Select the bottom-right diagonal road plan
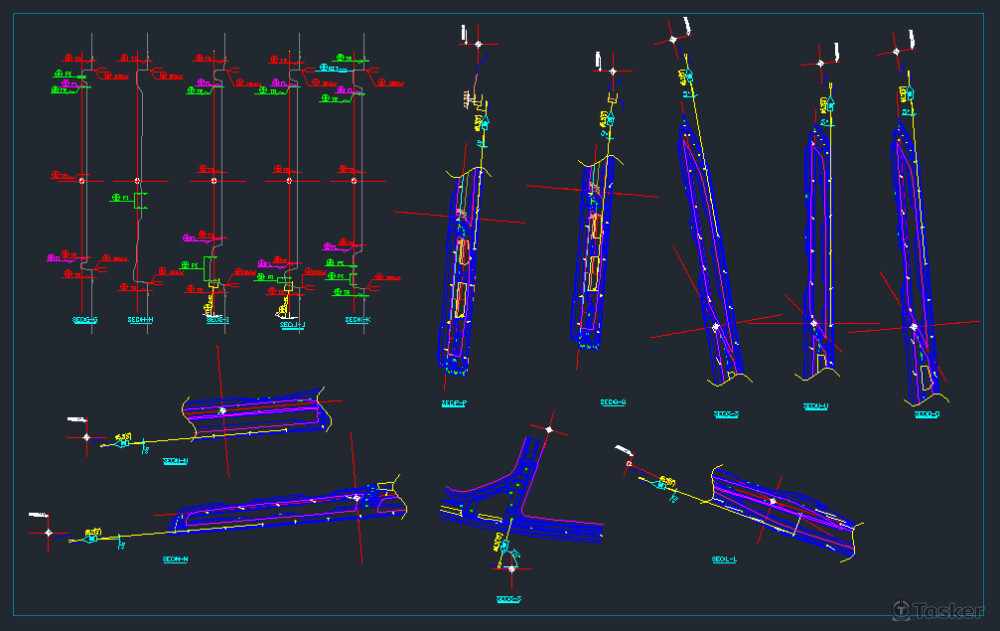1000x631 pixels. click(x=780, y=508)
